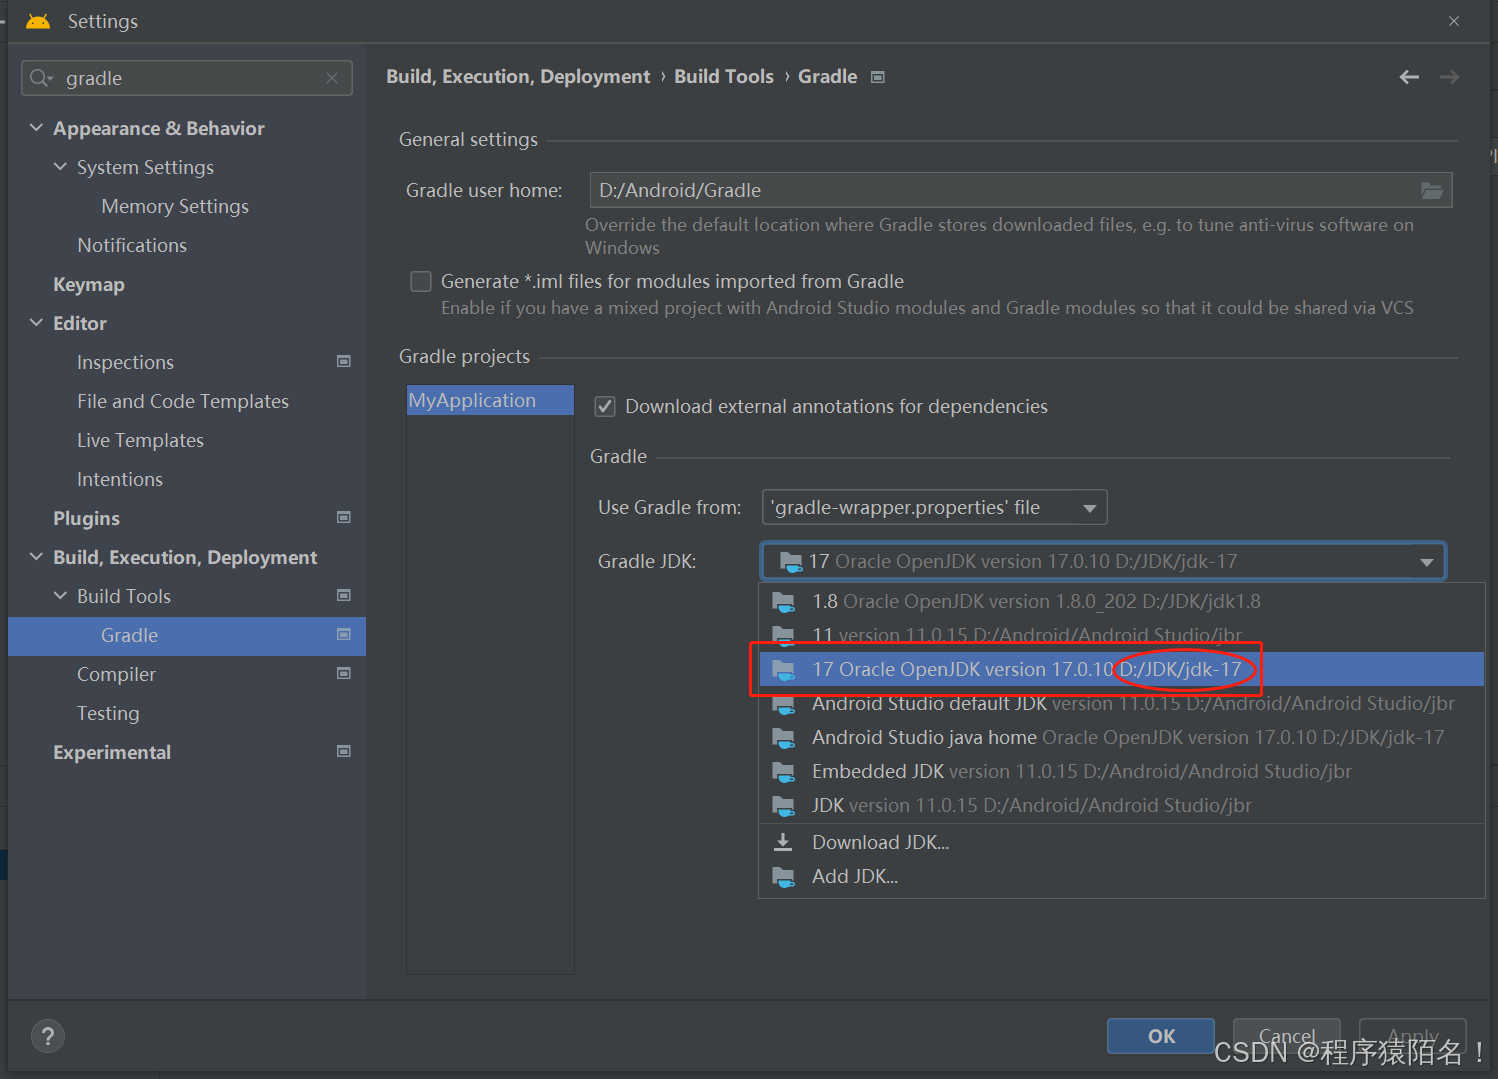The width and height of the screenshot is (1498, 1079).
Task: Select 17 Oracle OpenJDK version 17.0.10
Action: tap(1121, 669)
